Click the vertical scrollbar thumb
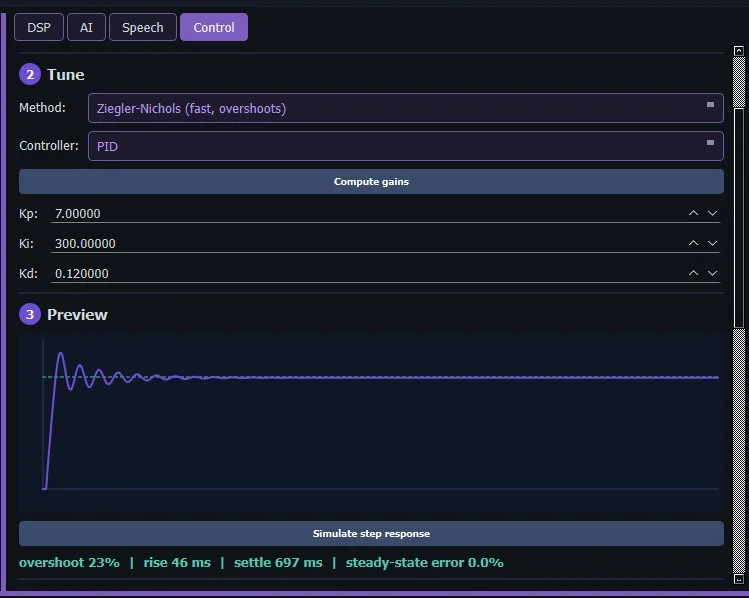Viewport: 749px width, 598px height. coord(738,218)
